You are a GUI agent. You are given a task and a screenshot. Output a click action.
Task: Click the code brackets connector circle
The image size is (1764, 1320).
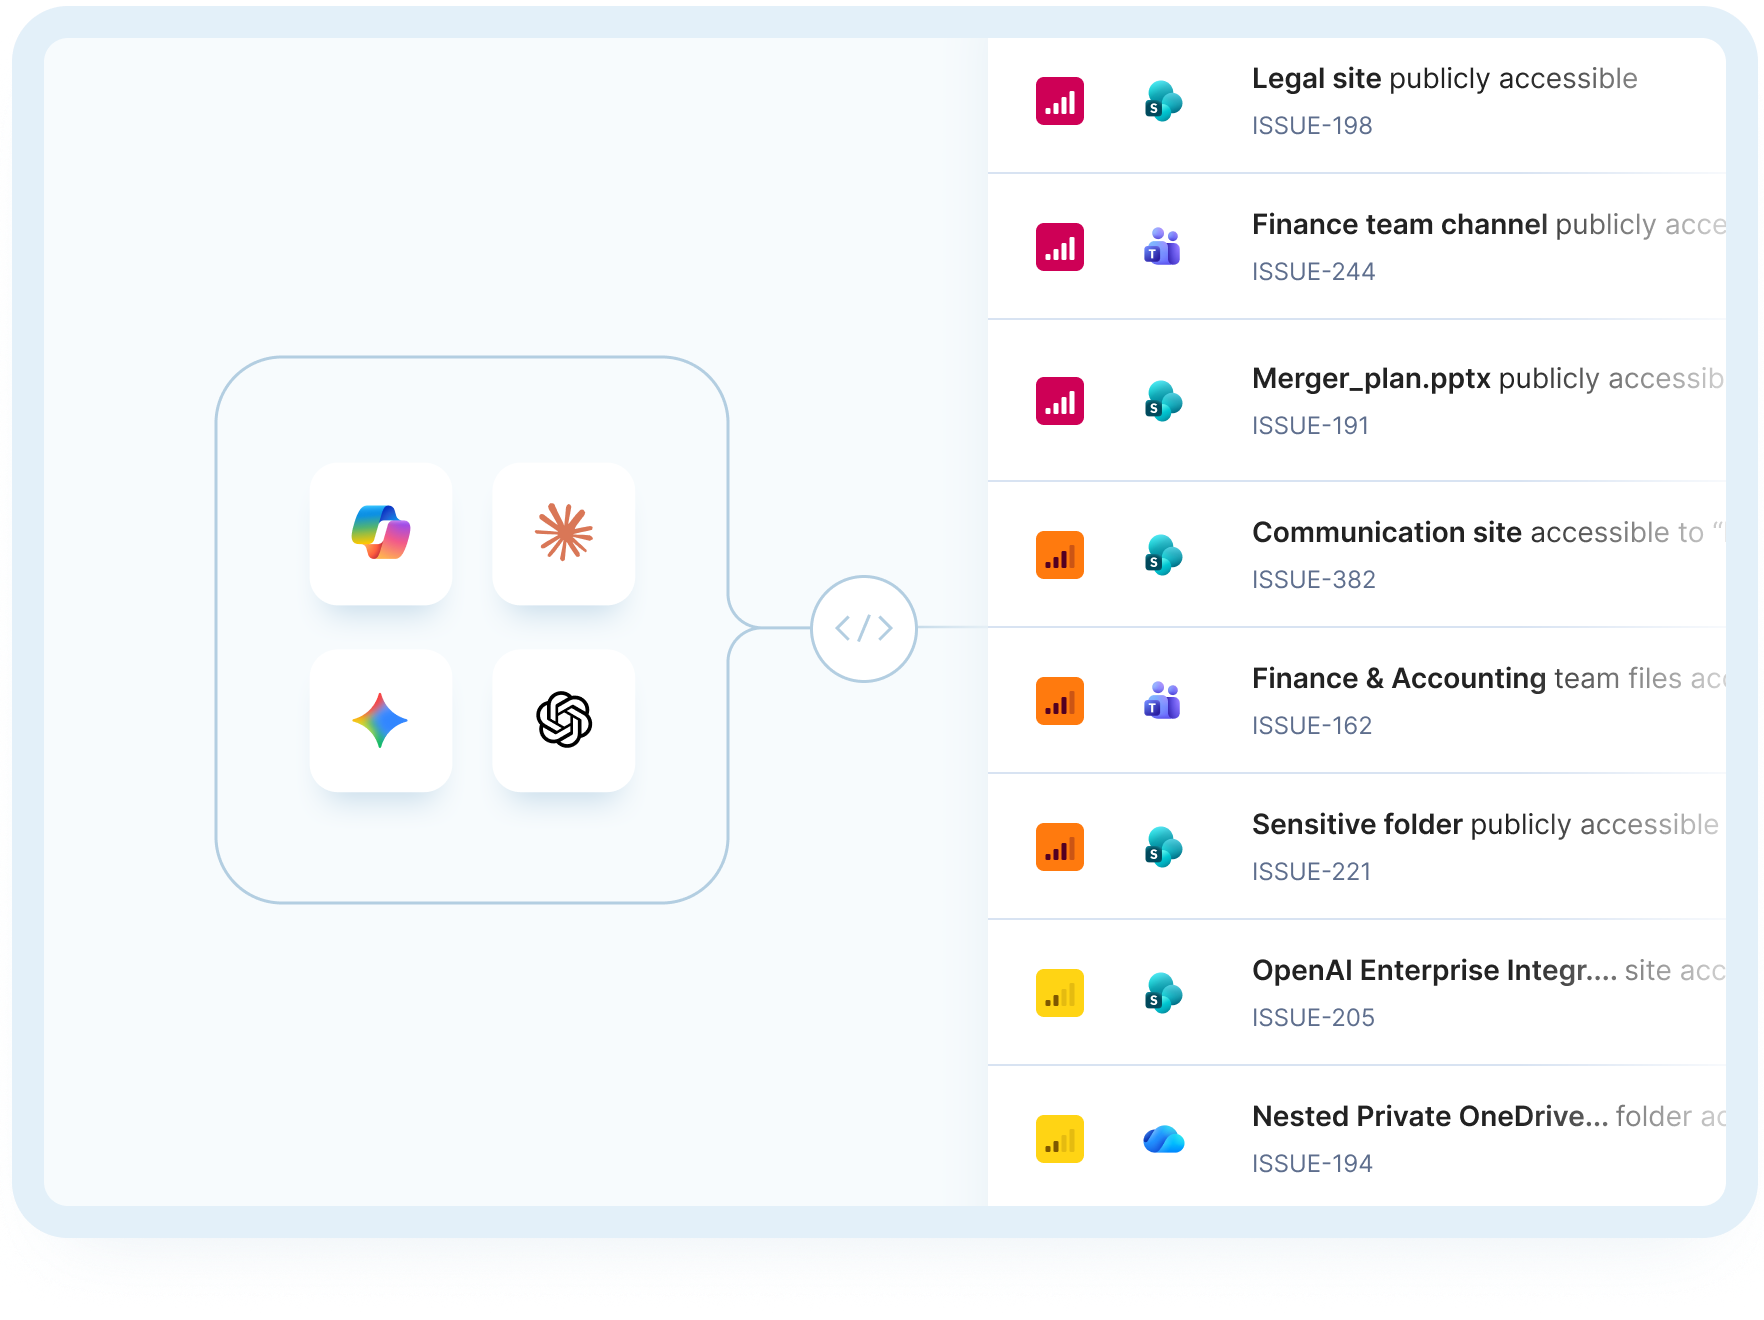[864, 628]
